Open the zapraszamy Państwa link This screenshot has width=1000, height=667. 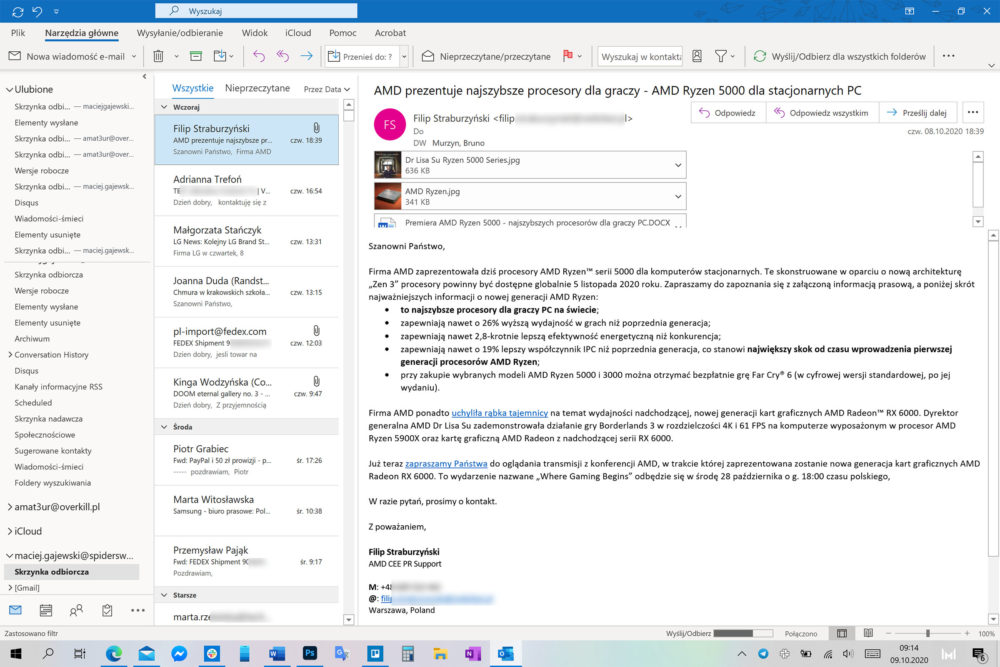(x=446, y=464)
